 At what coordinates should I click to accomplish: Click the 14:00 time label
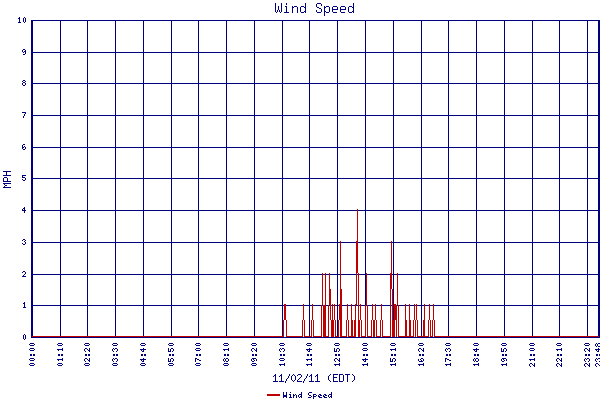(365, 354)
